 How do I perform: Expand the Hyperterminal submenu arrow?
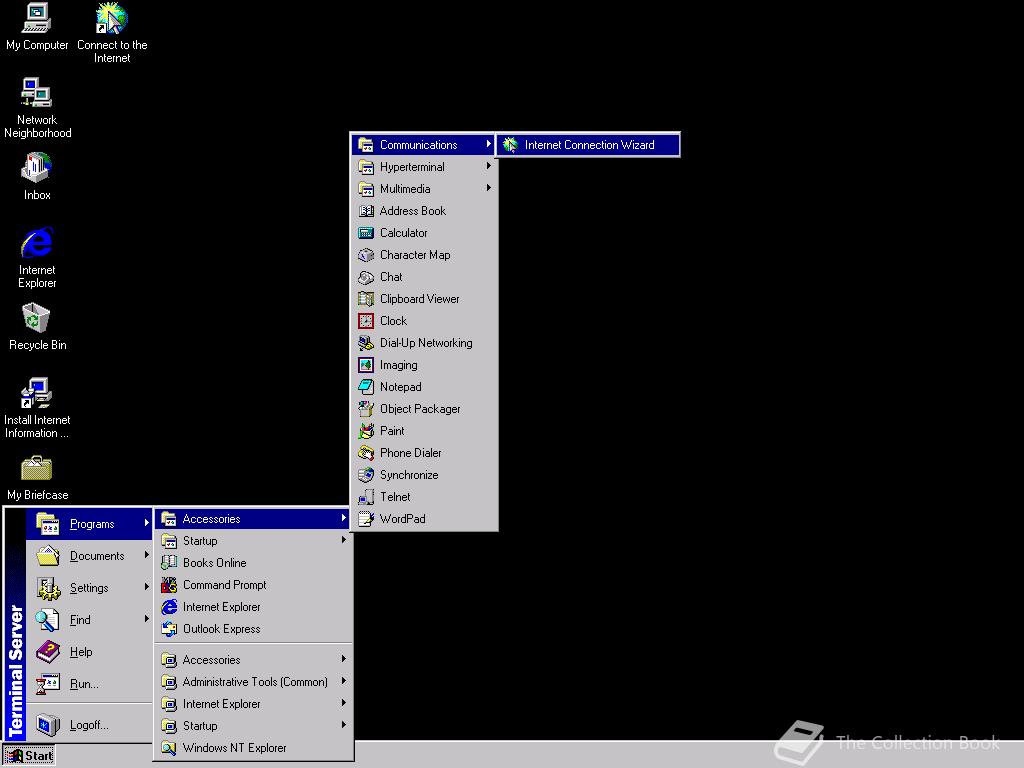click(x=488, y=167)
